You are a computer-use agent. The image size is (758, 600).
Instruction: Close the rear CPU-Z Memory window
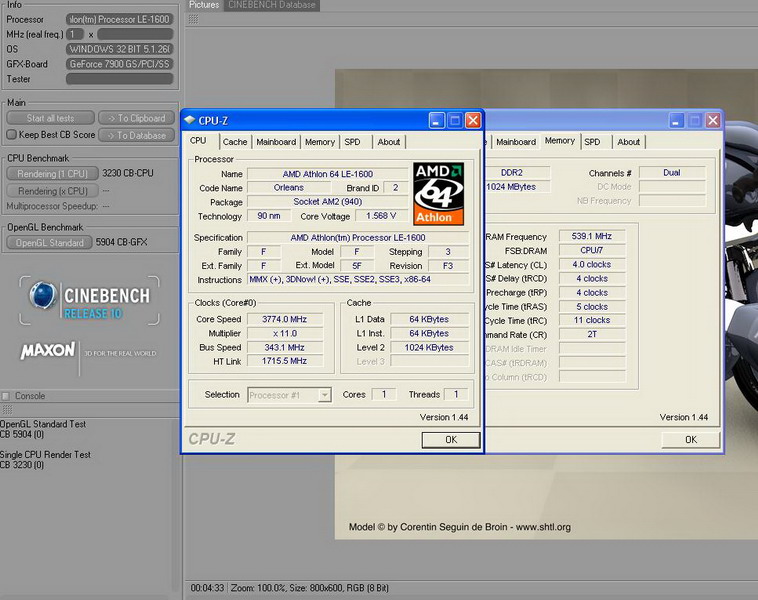click(x=713, y=120)
